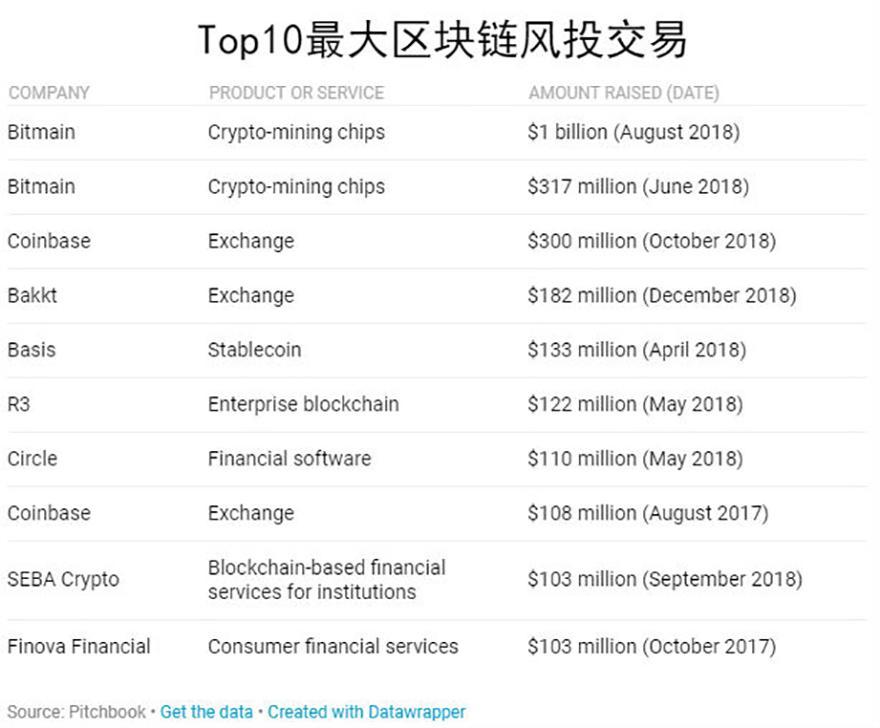The image size is (880, 728).
Task: Open the 'Created with Datawrapper' link
Action: tap(366, 712)
